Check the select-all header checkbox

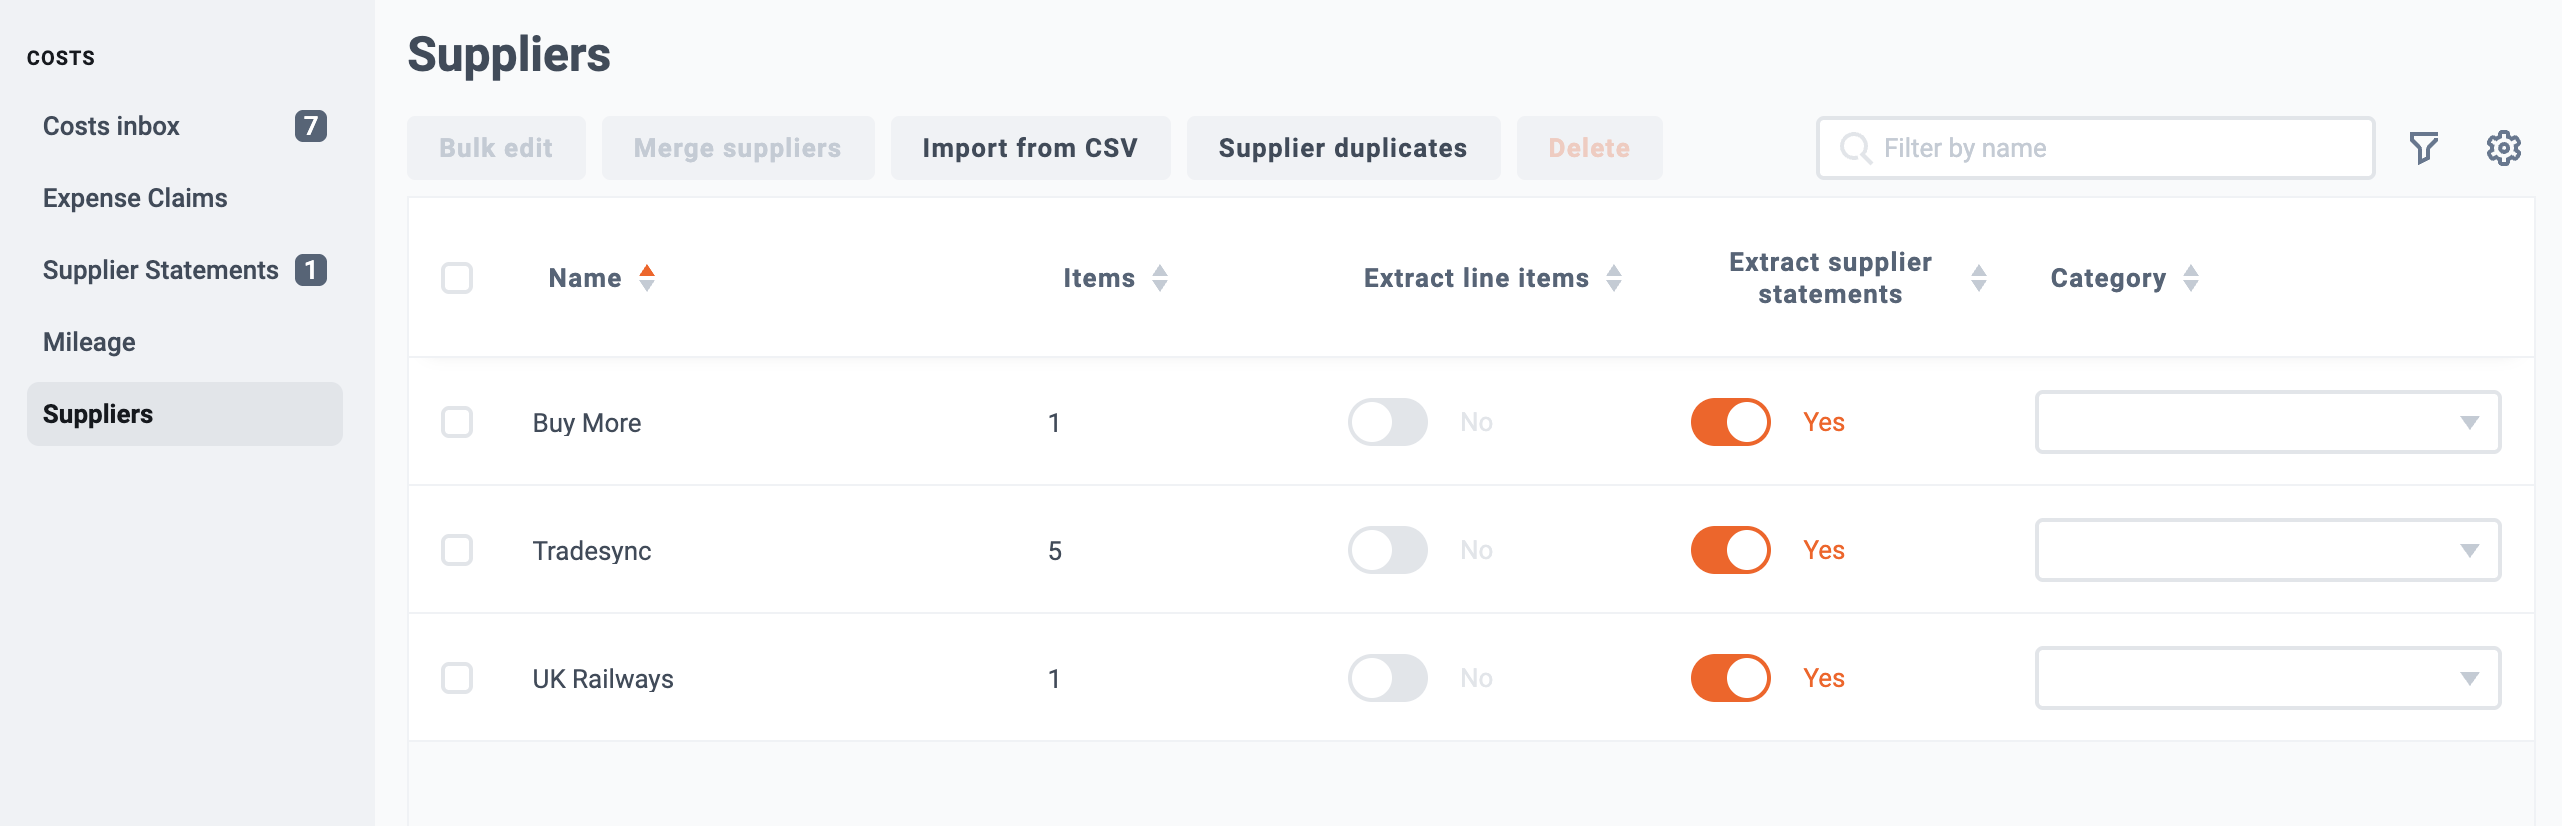tap(457, 278)
